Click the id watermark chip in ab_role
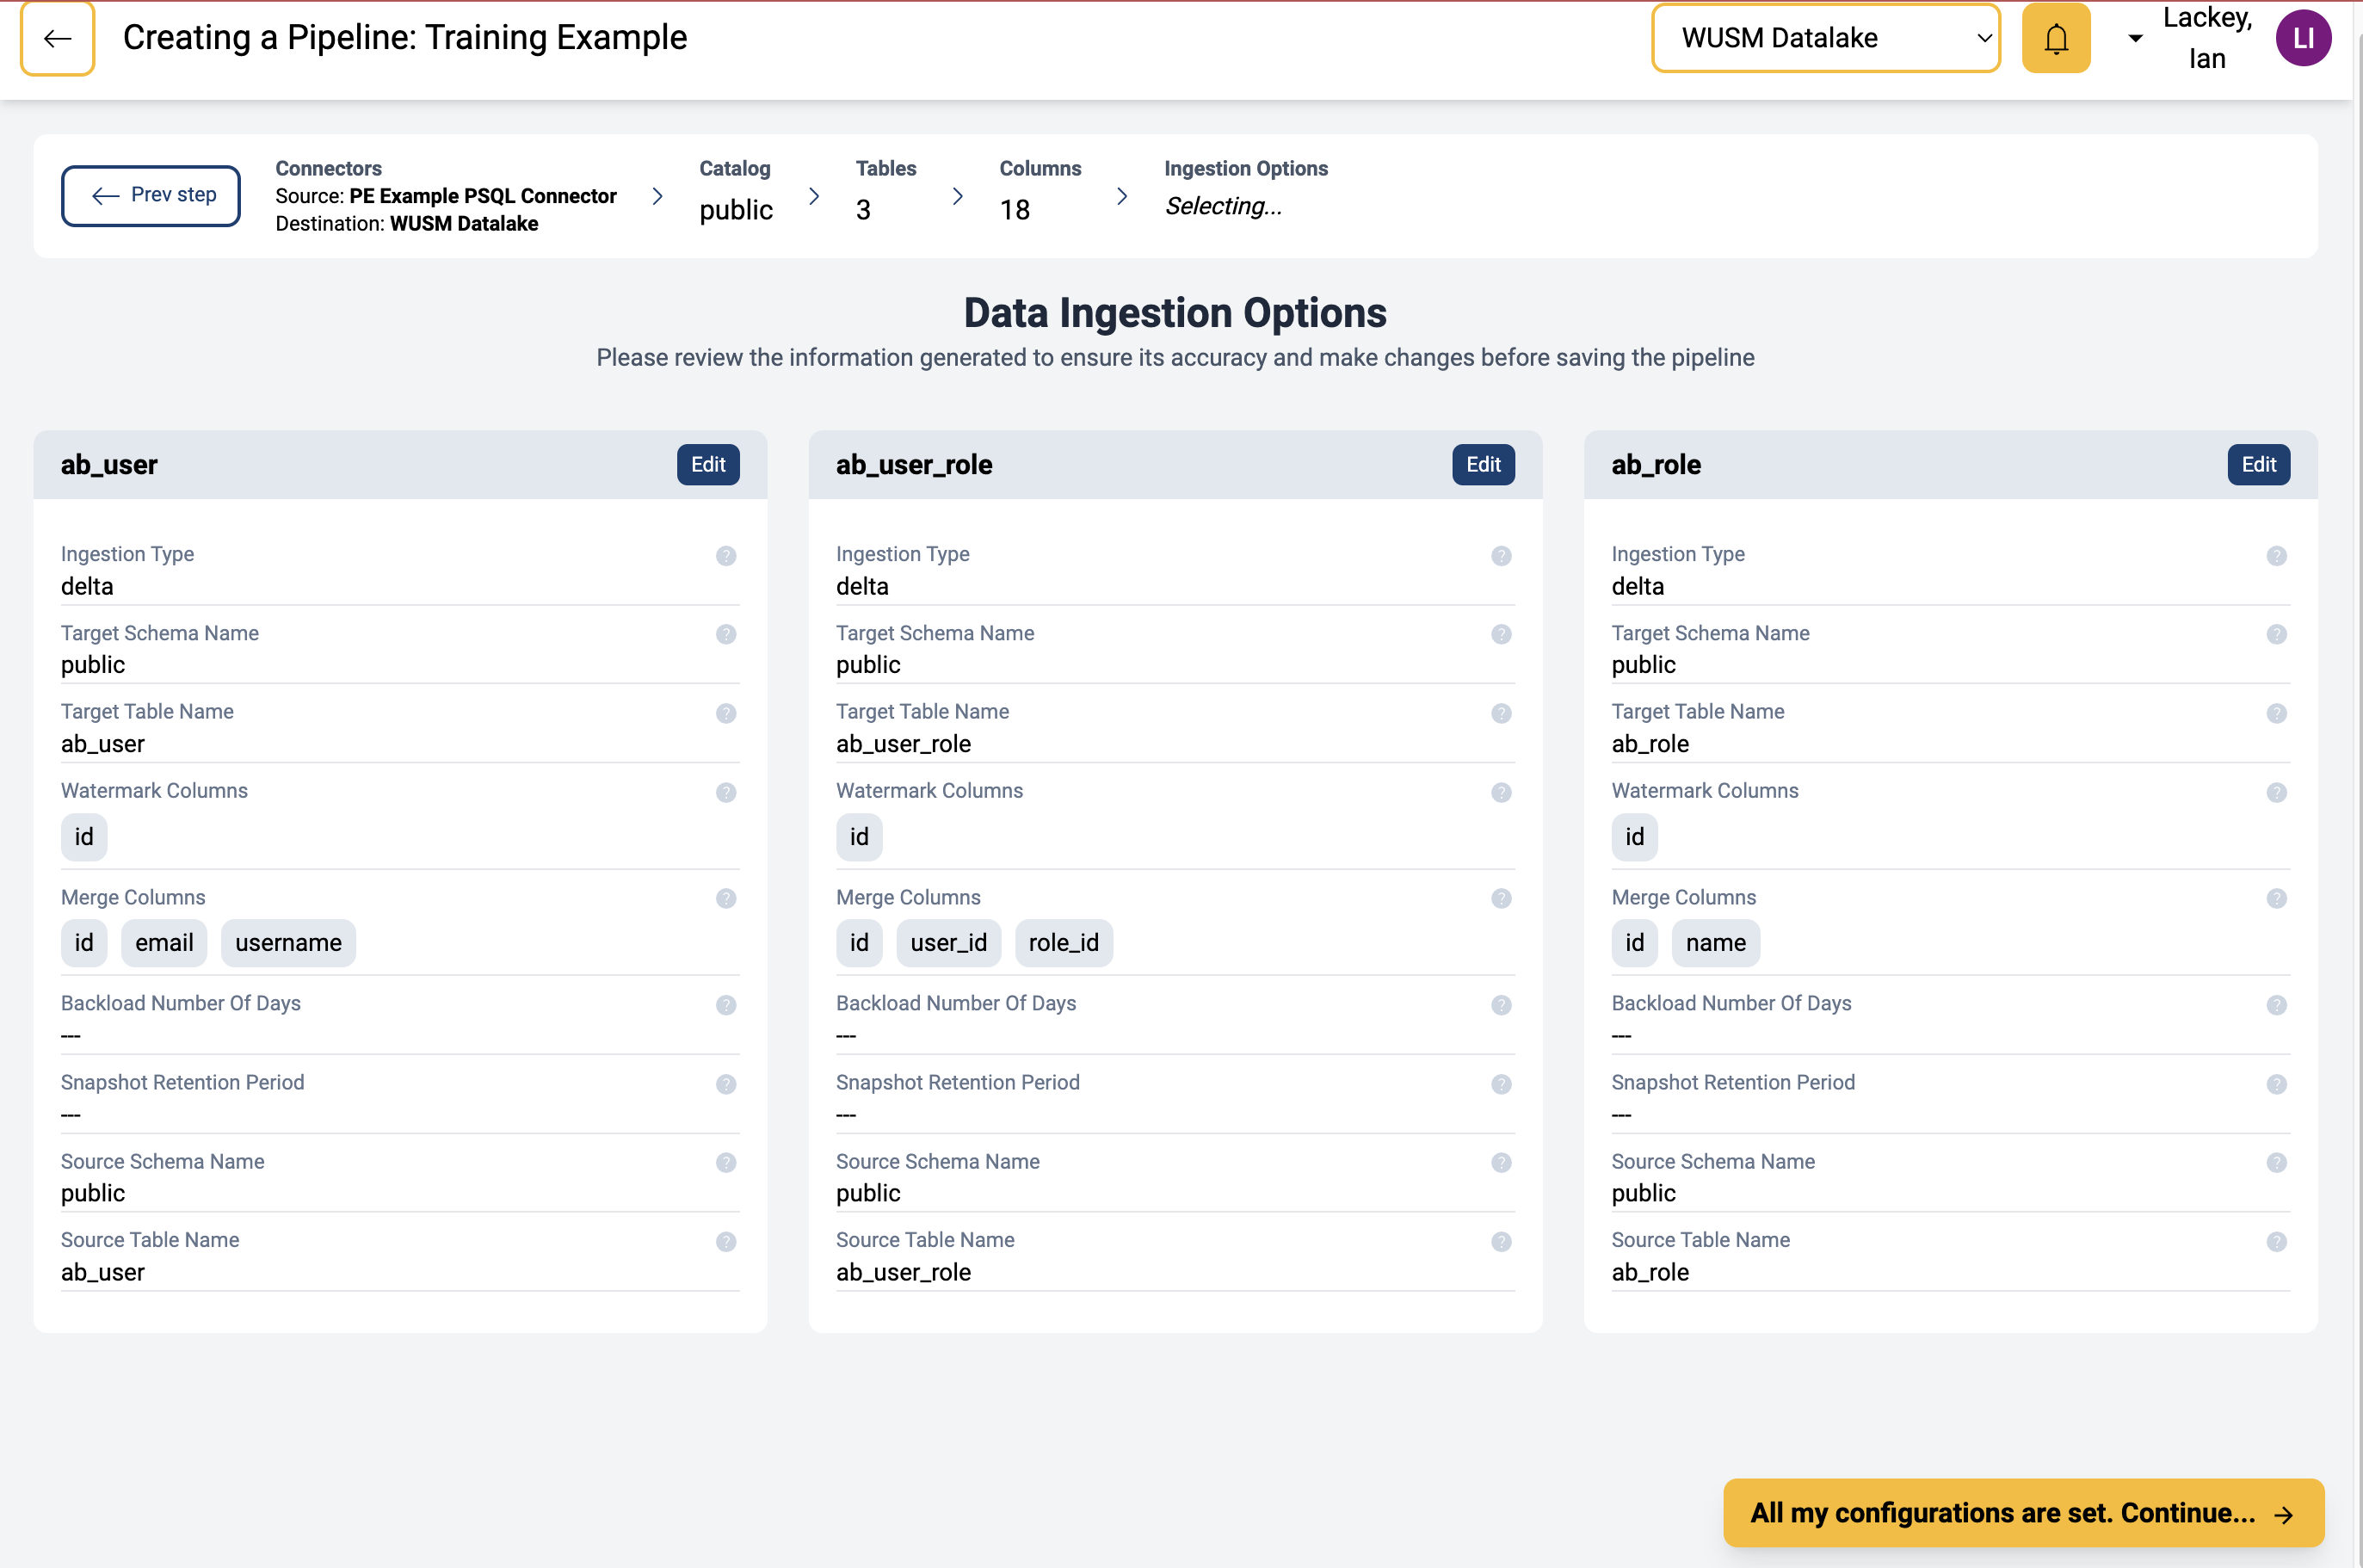 click(1634, 836)
